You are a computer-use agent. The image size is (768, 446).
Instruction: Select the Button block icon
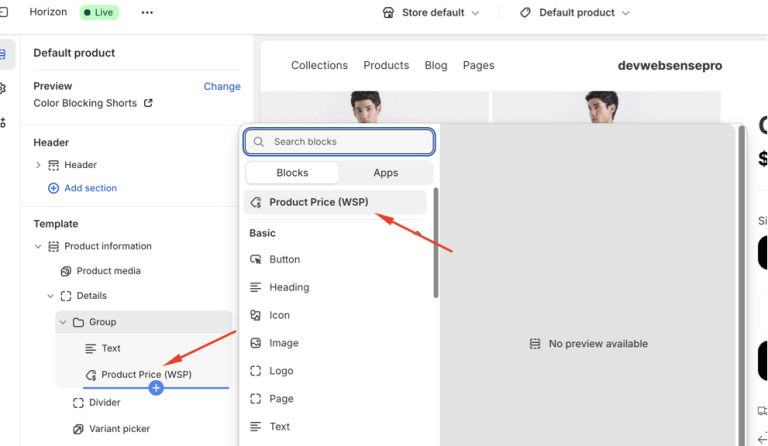point(256,259)
